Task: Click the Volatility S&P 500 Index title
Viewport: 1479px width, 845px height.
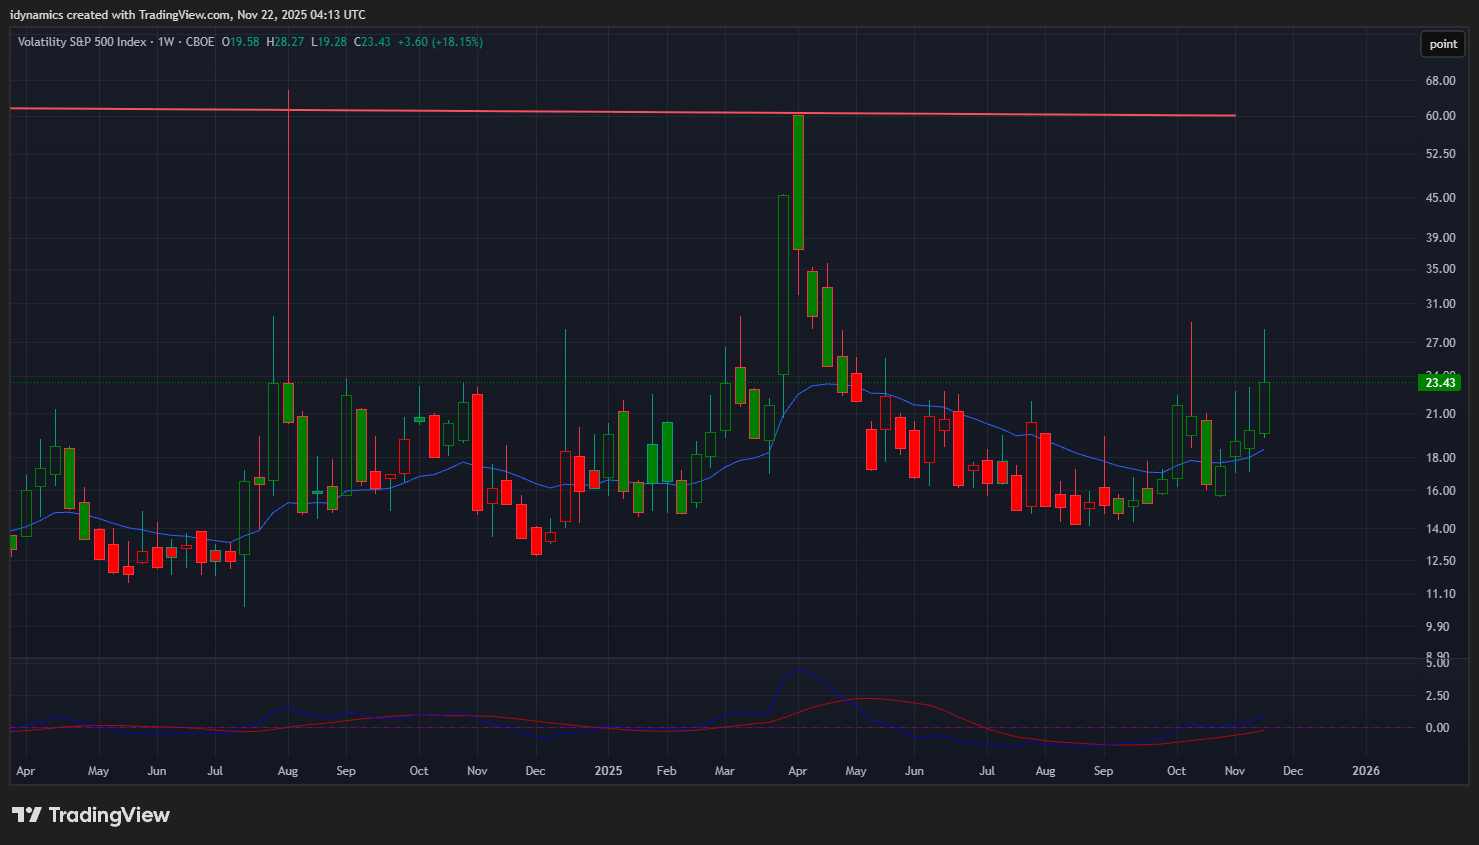Action: pos(82,42)
